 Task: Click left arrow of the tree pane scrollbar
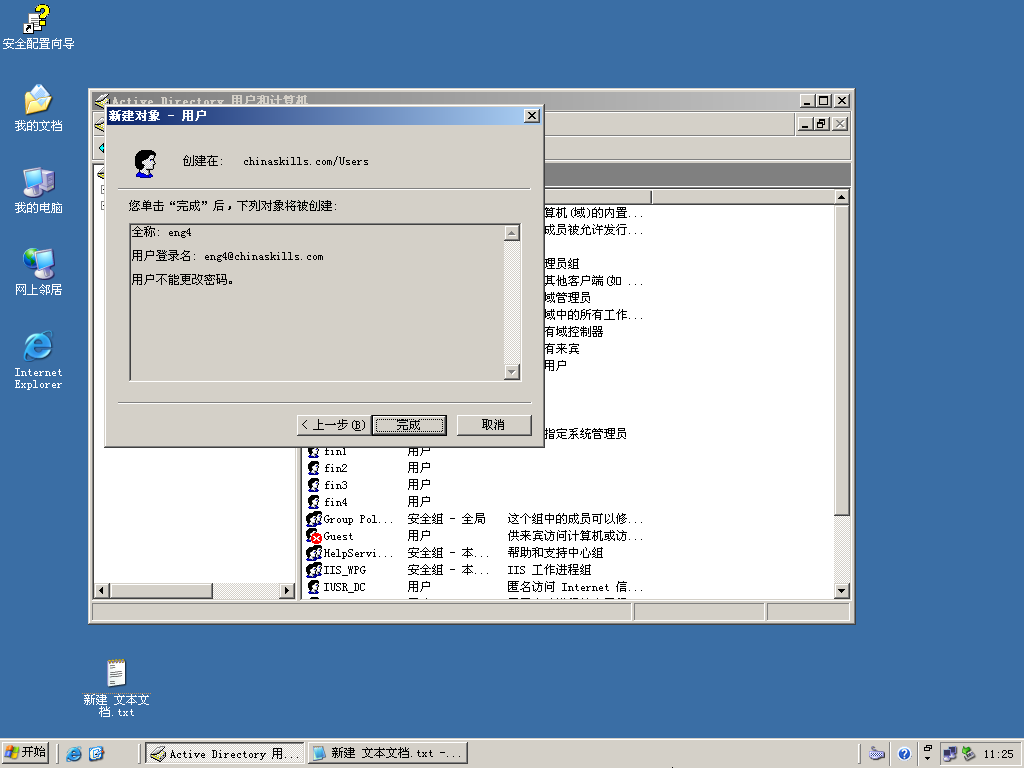[x=101, y=590]
